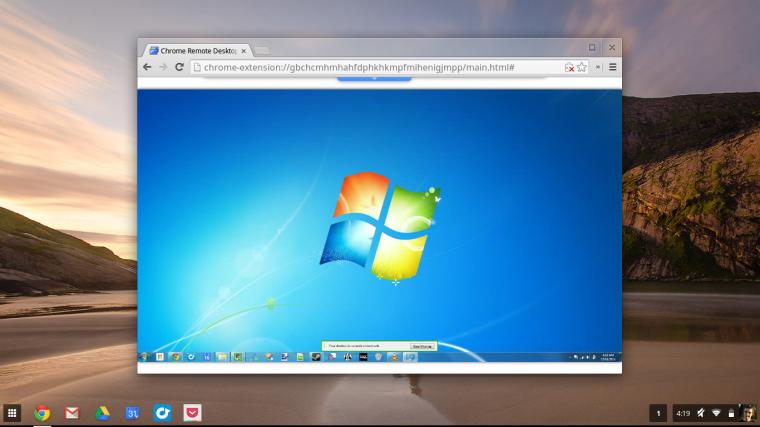Image resolution: width=760 pixels, height=427 pixels.
Task: Click the blue circular arrow shelf app
Action: (x=162, y=413)
